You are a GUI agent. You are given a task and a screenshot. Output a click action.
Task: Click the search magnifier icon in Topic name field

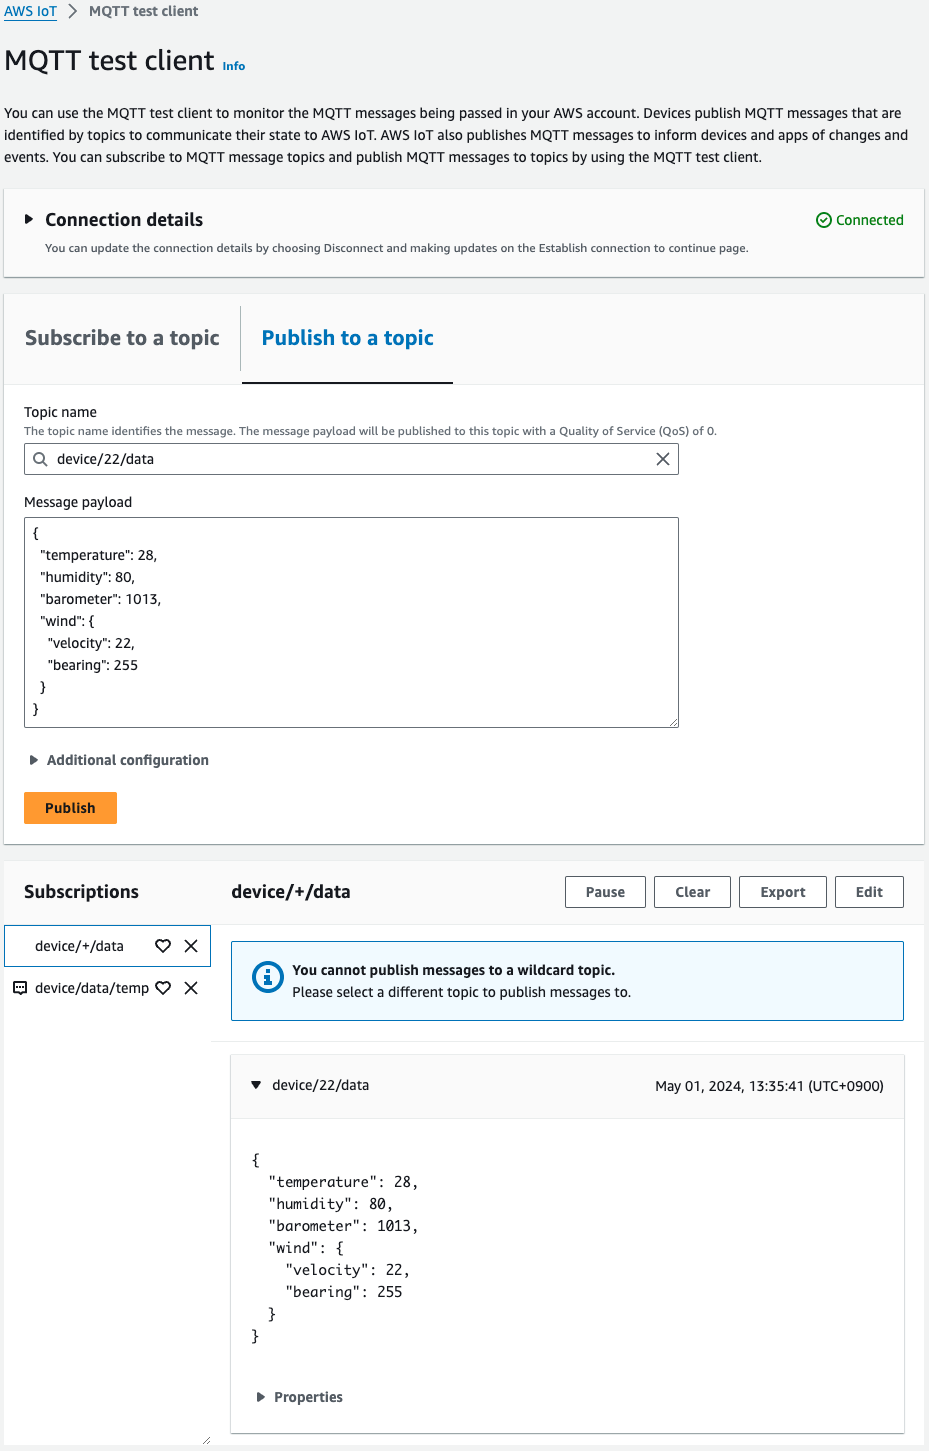41,458
